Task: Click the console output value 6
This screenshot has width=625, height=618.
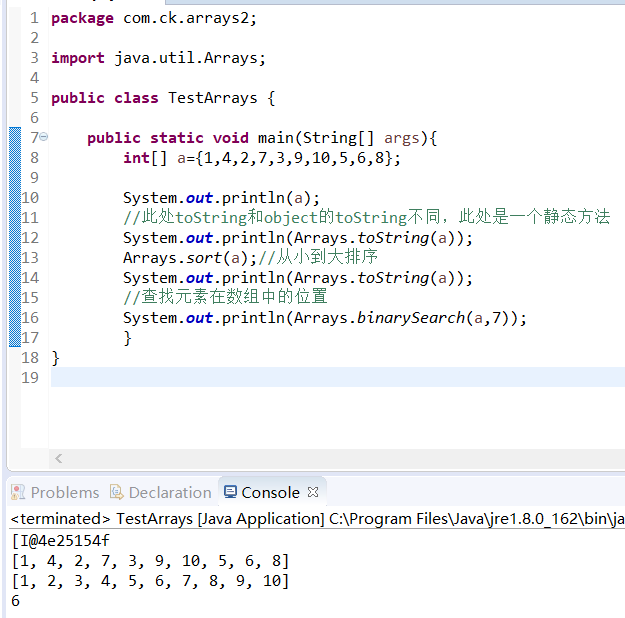Action: [x=16, y=601]
